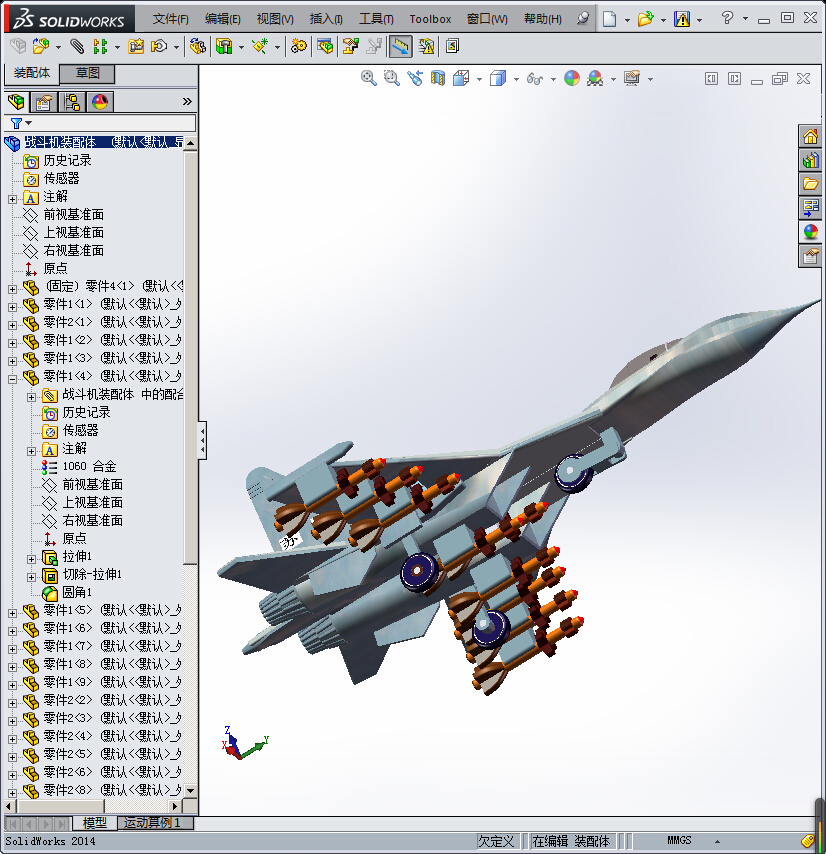Expand the 注解 node under the assembly

pos(12,199)
